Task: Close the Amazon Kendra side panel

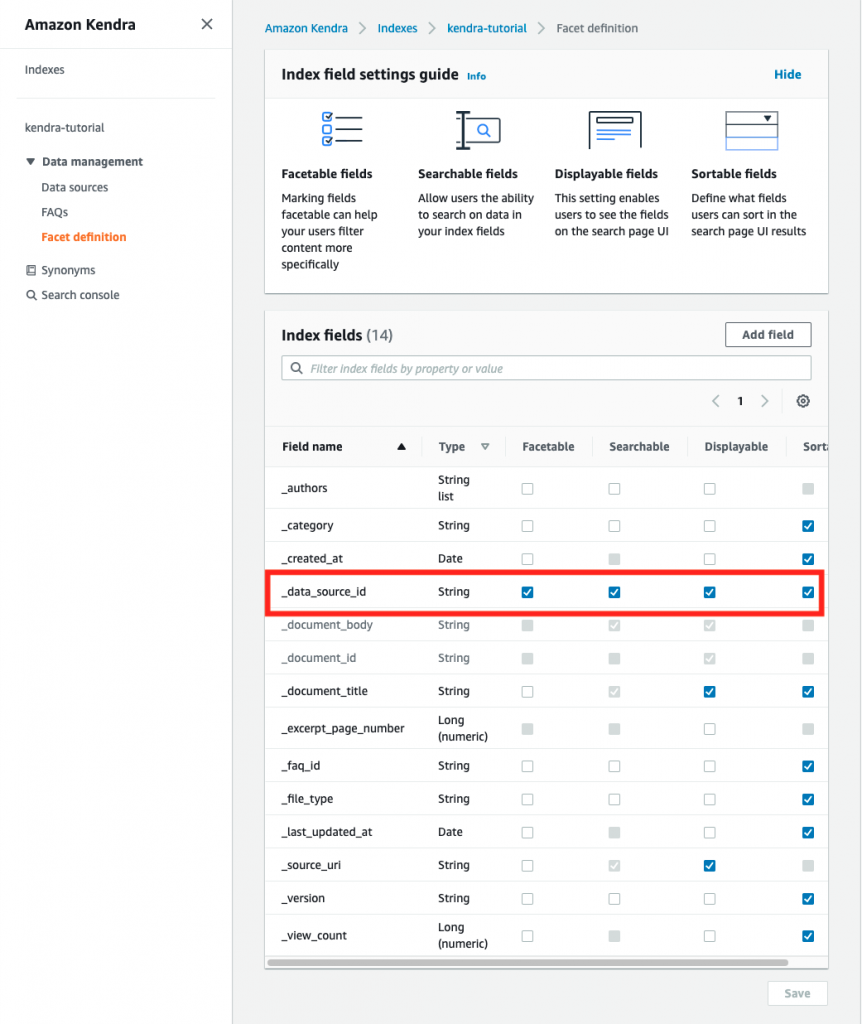Action: (207, 24)
